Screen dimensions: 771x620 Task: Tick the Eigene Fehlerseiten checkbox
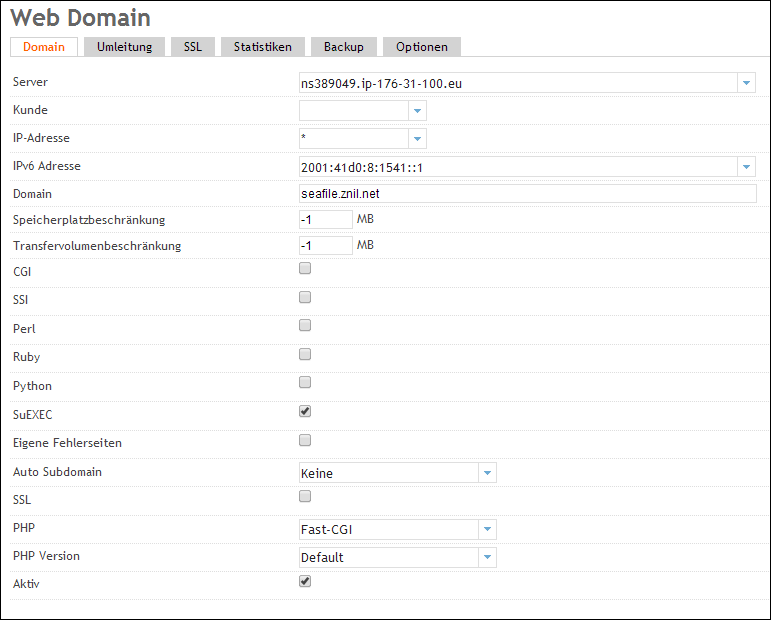(x=305, y=440)
